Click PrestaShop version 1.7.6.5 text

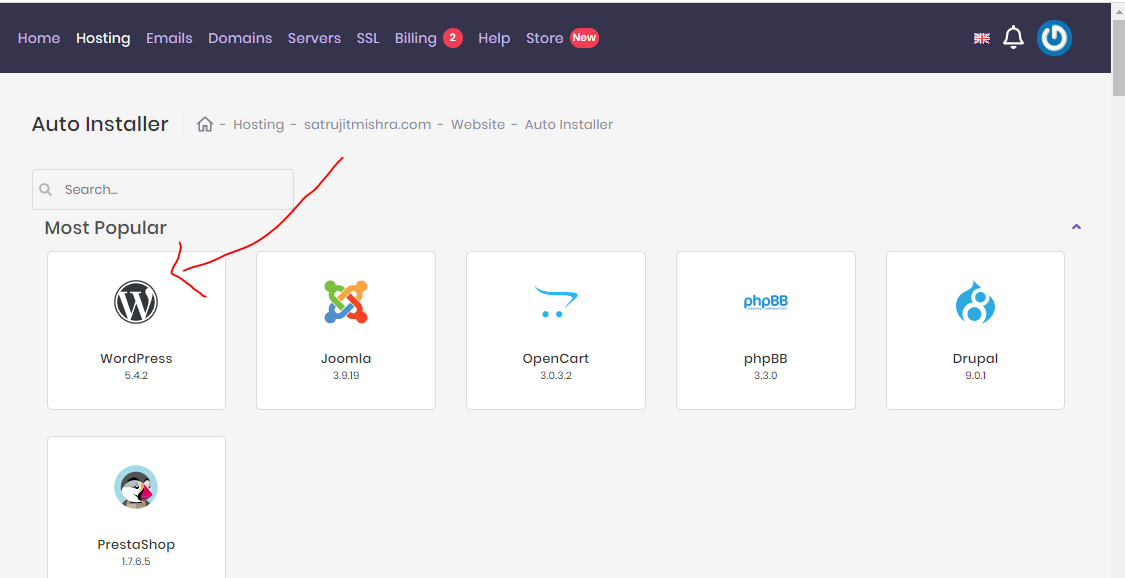coord(136,562)
